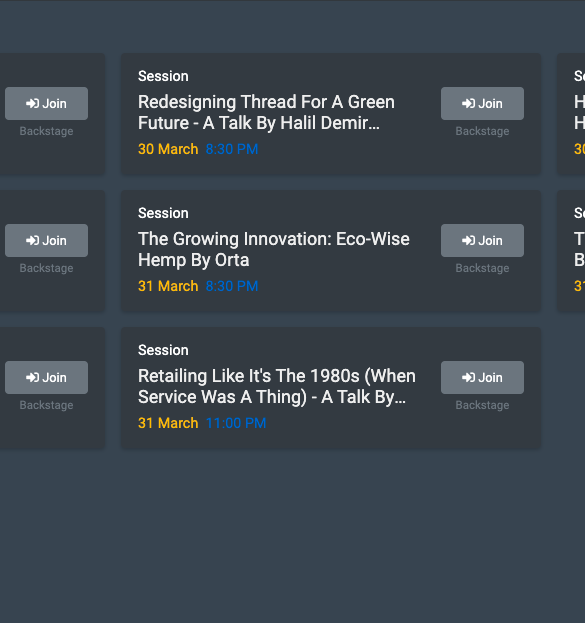Screen dimensions: 585x623
Task: Join the Eco-Wise Hemp By Orta session
Action: click(x=482, y=240)
